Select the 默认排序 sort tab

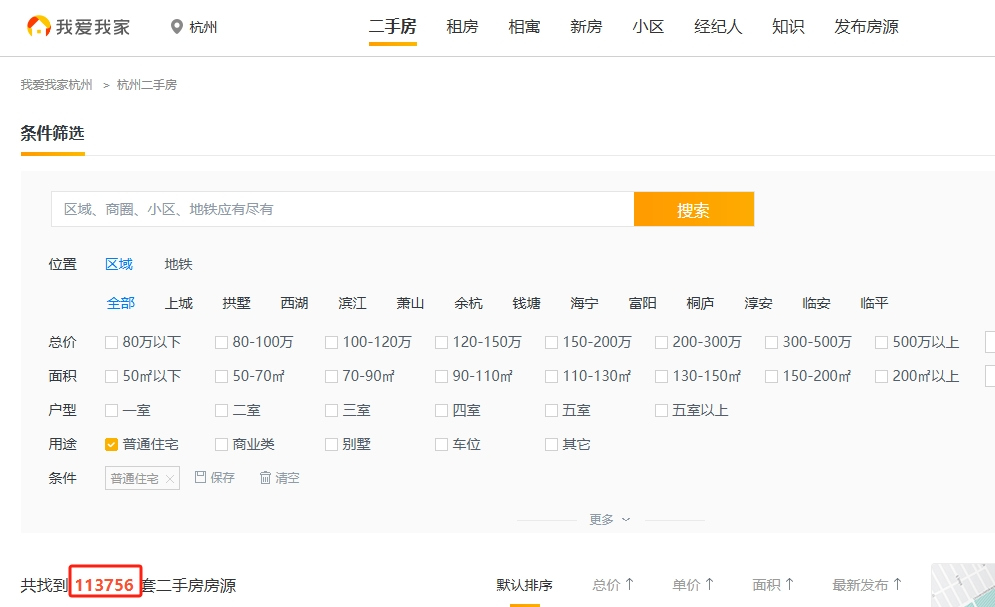[524, 585]
